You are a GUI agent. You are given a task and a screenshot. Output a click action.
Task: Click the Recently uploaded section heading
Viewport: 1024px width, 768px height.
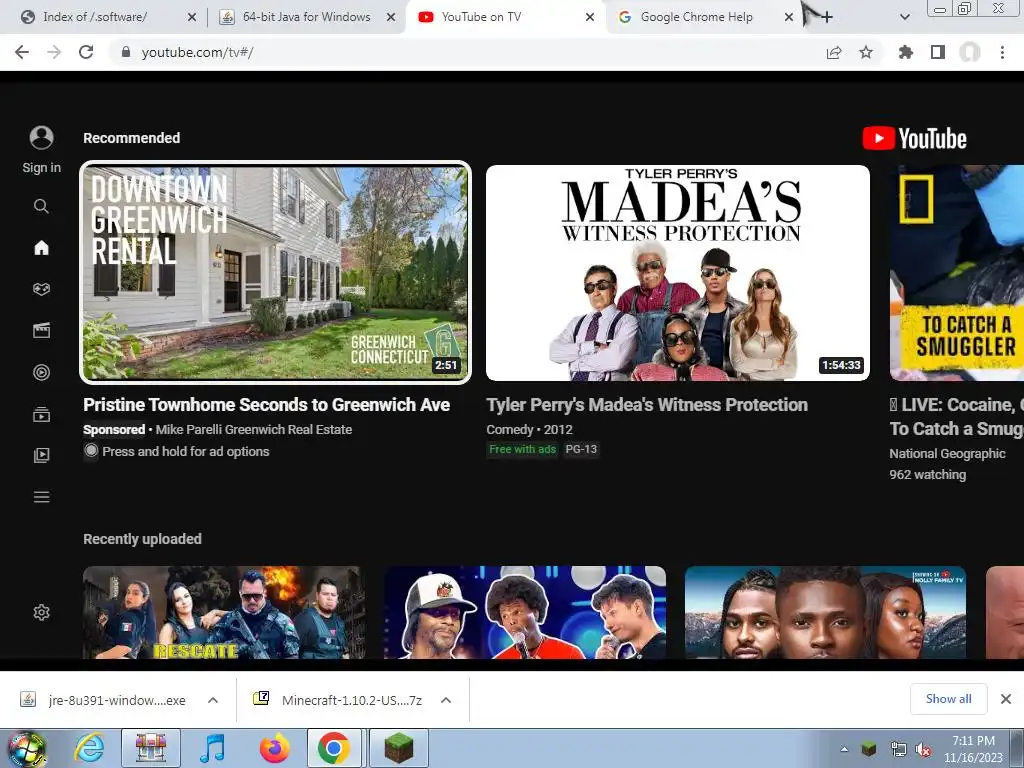click(x=142, y=539)
